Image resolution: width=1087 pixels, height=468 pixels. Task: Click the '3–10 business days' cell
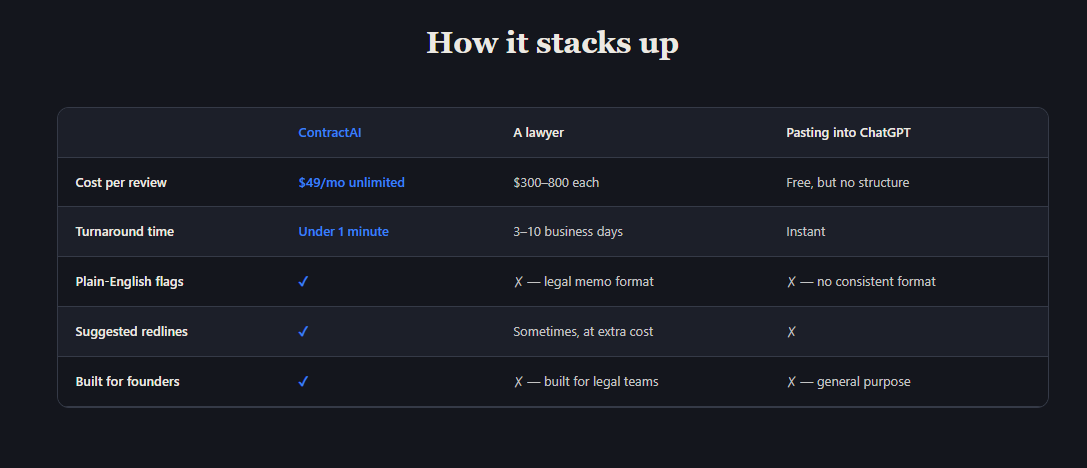(x=568, y=232)
